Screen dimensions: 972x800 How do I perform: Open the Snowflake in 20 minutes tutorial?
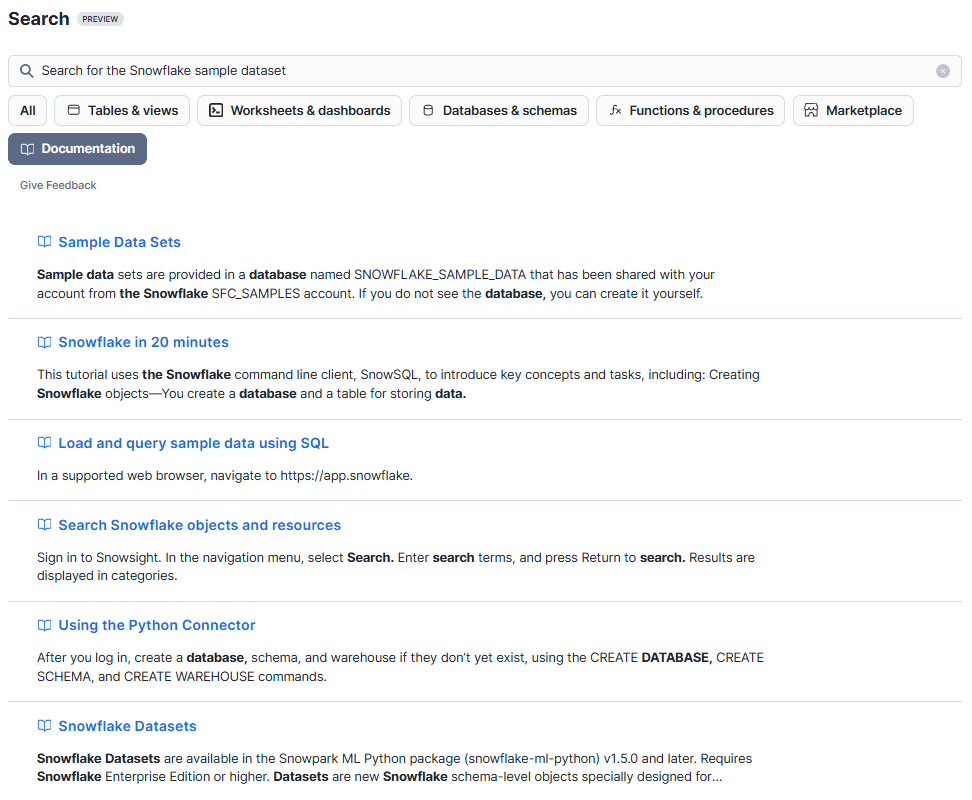point(143,342)
